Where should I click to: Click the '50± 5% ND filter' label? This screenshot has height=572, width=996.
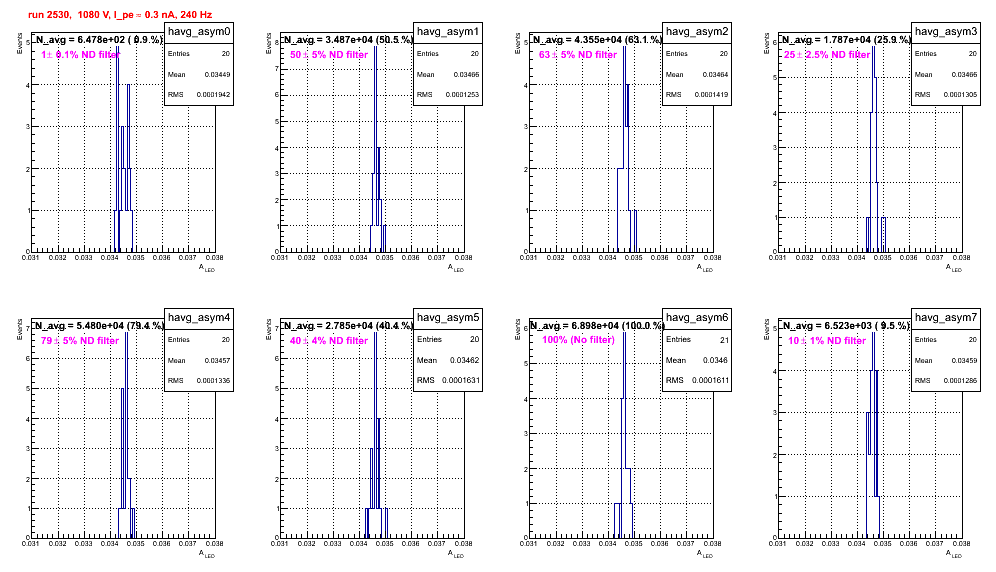pyautogui.click(x=329, y=55)
